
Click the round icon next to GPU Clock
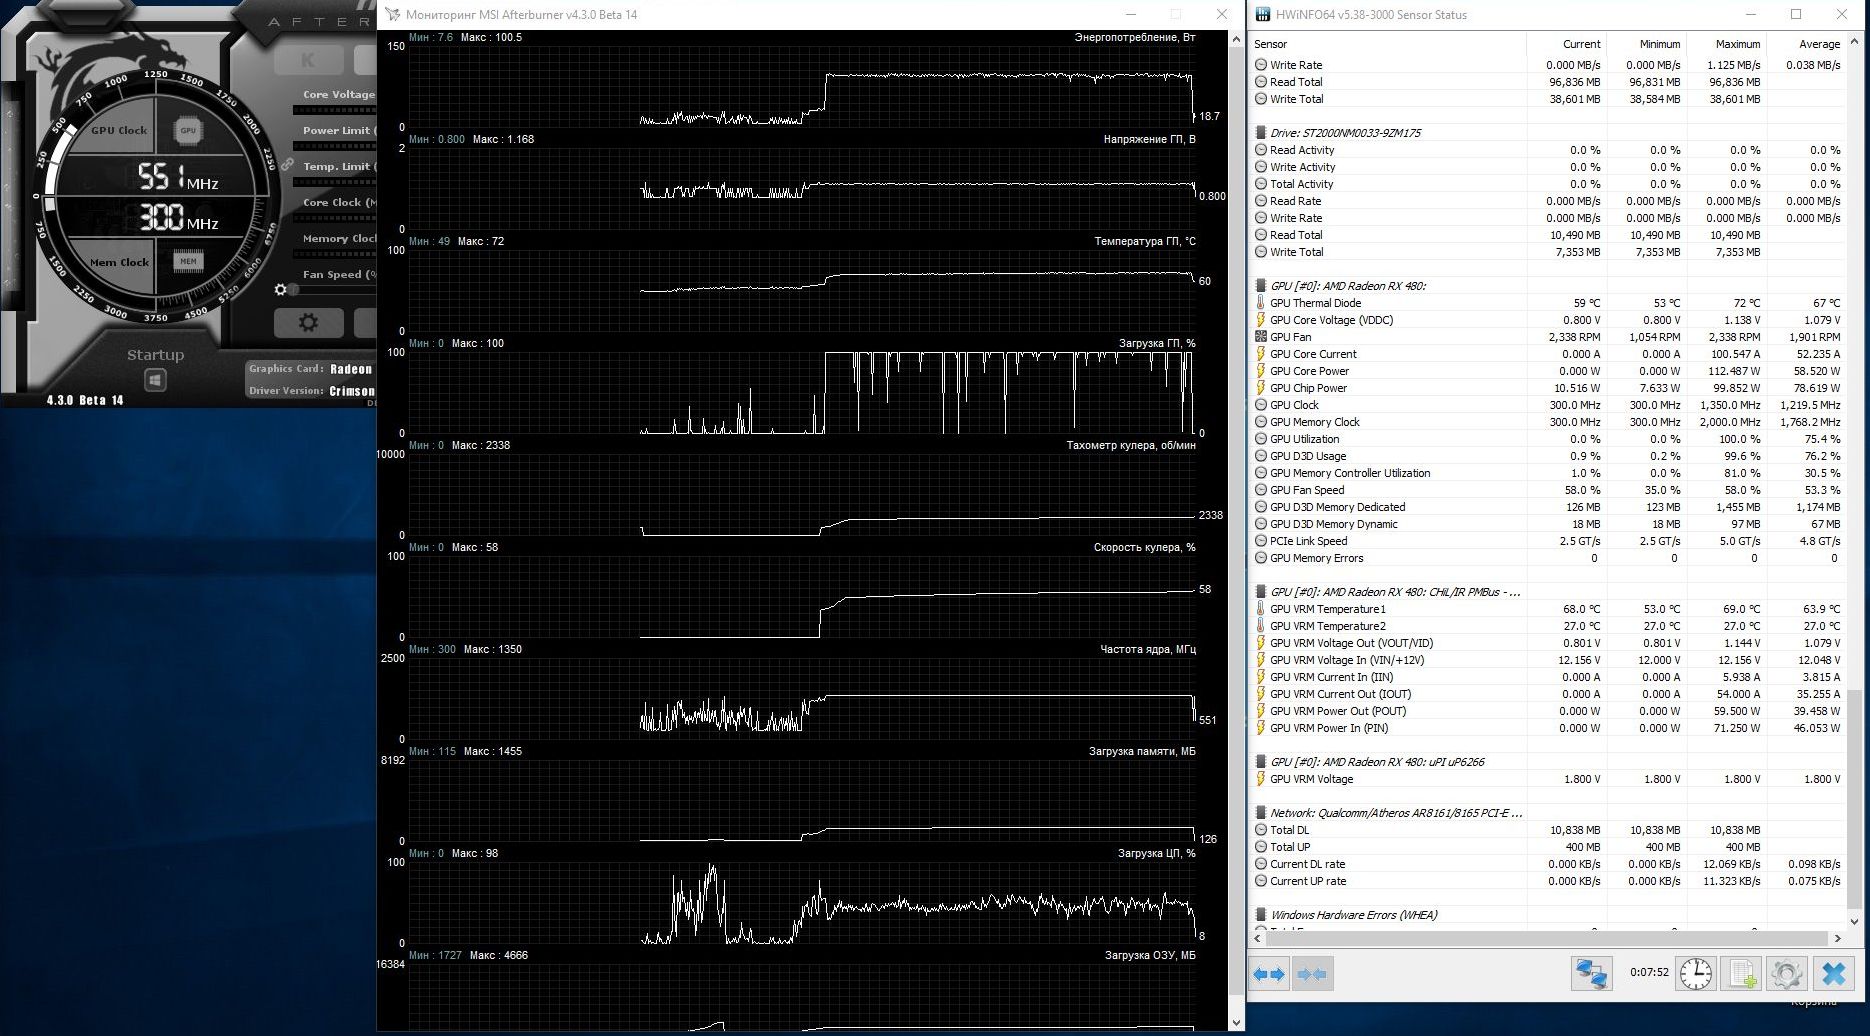coord(1261,405)
